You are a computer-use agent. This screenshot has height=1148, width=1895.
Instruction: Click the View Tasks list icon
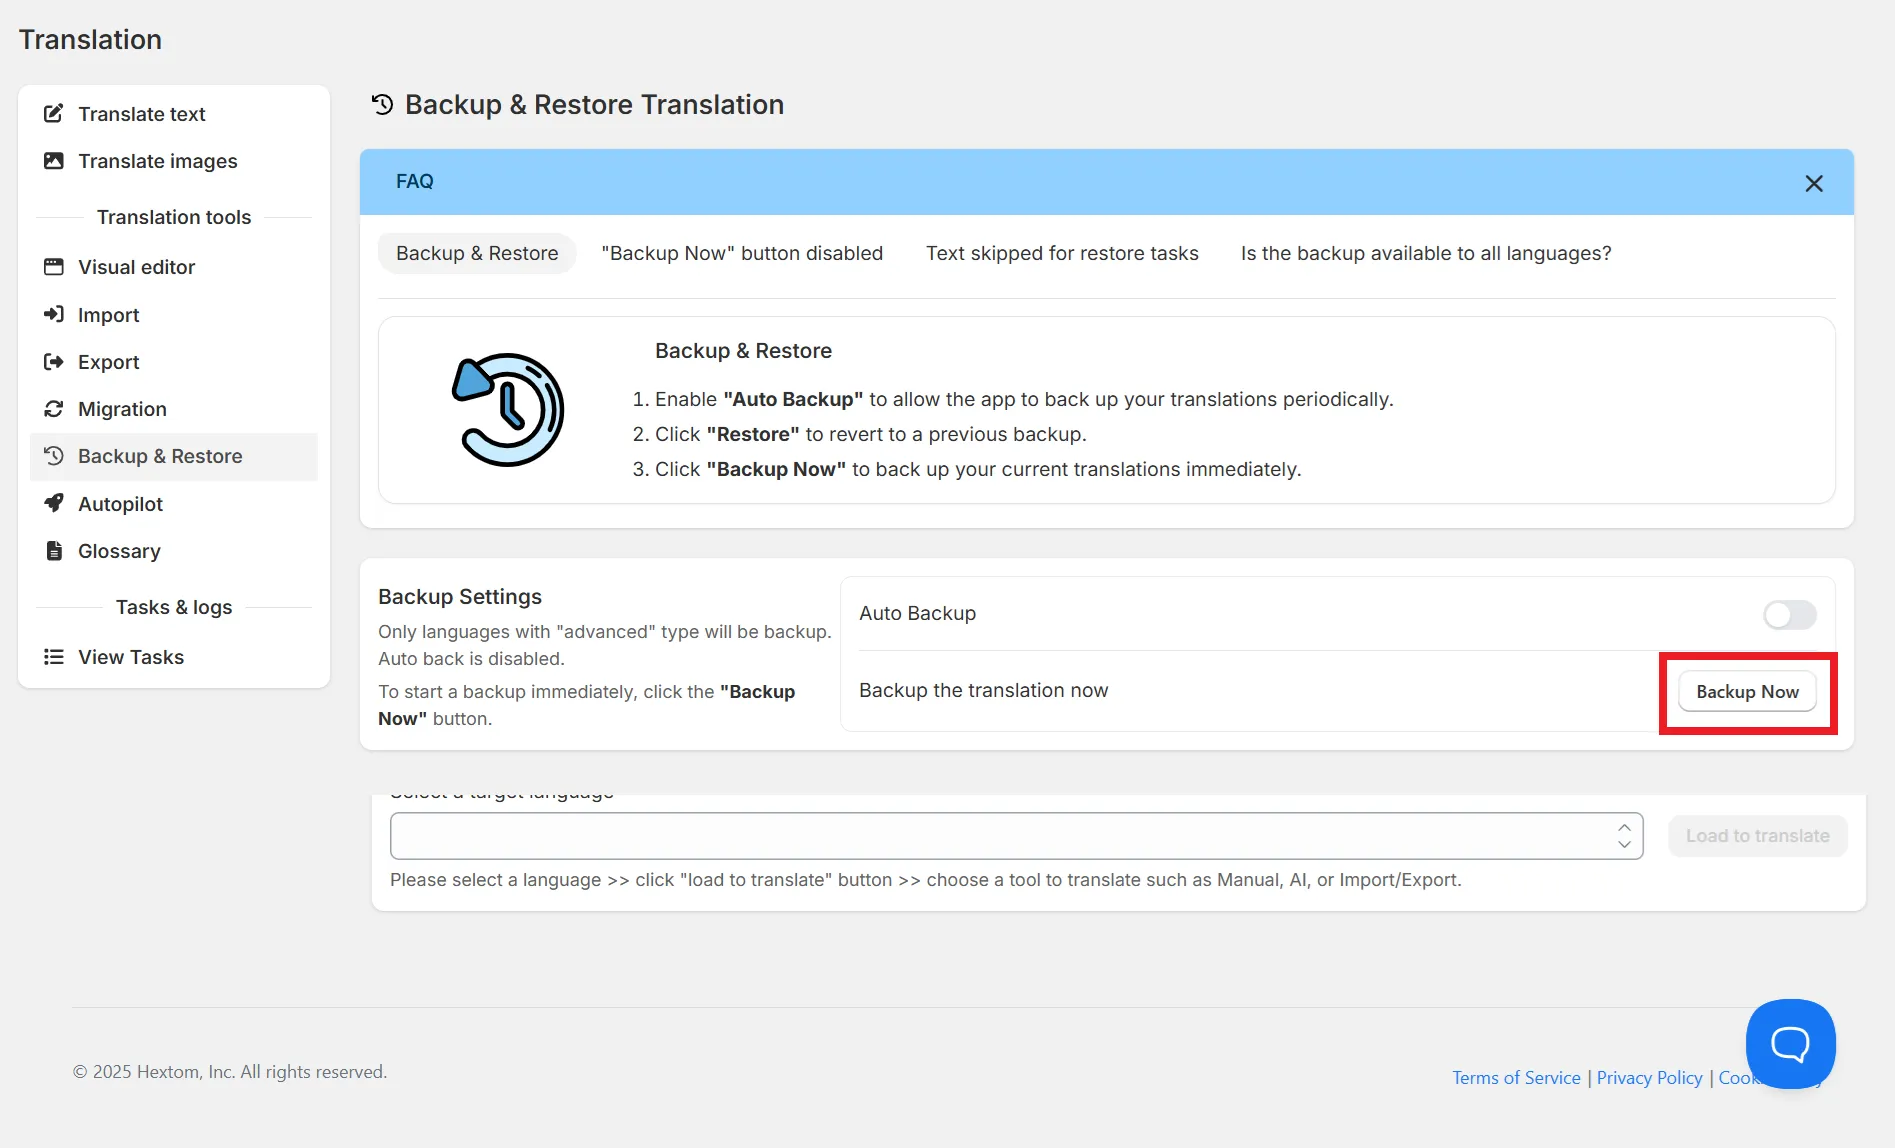(54, 657)
